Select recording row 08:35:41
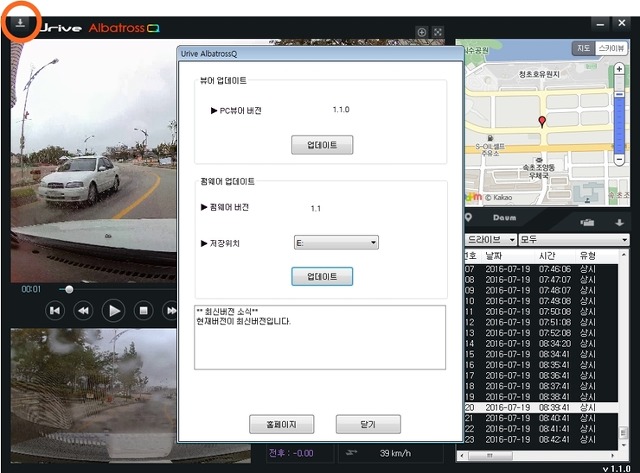Image resolution: width=640 pixels, height=473 pixels. pyautogui.click(x=541, y=364)
